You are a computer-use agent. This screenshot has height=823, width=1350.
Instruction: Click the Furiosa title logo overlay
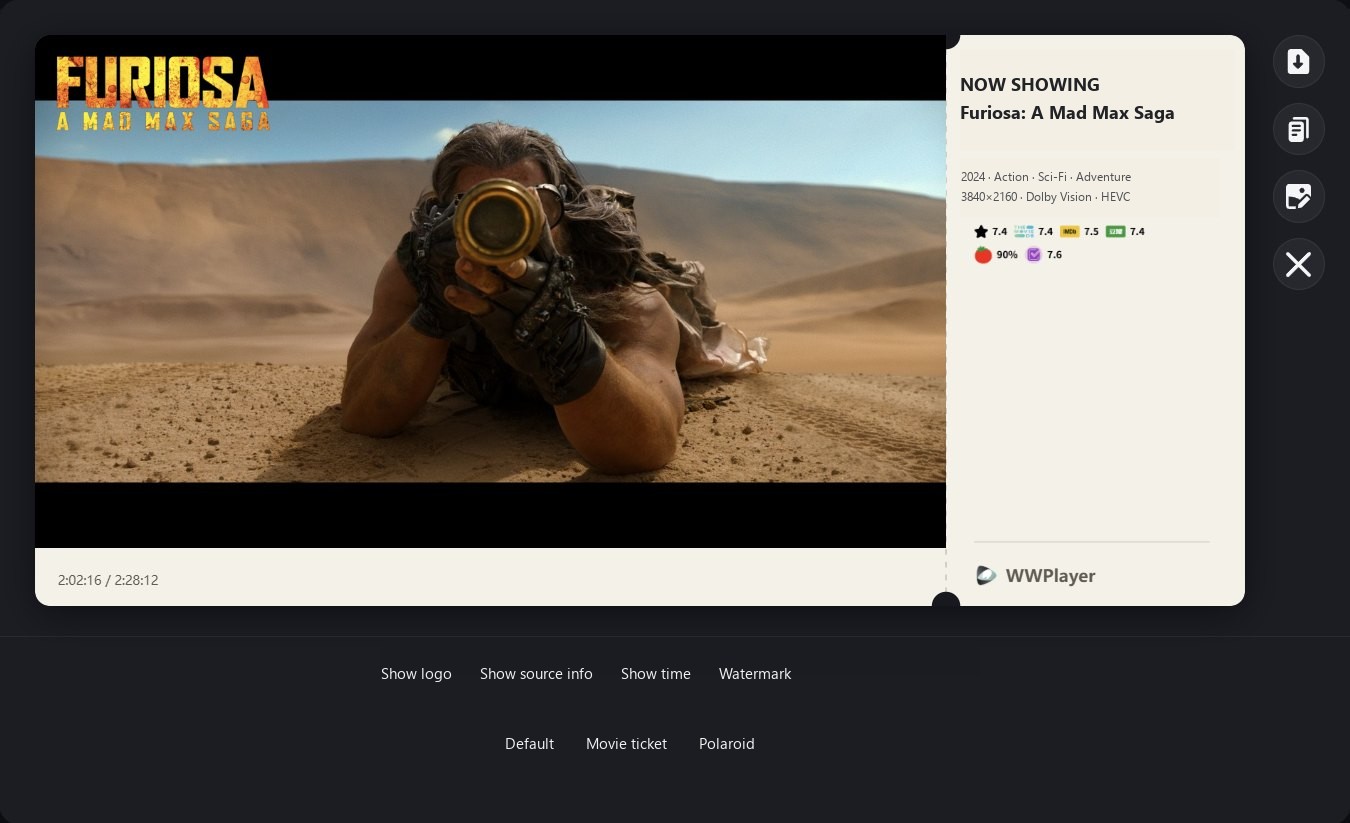(163, 93)
